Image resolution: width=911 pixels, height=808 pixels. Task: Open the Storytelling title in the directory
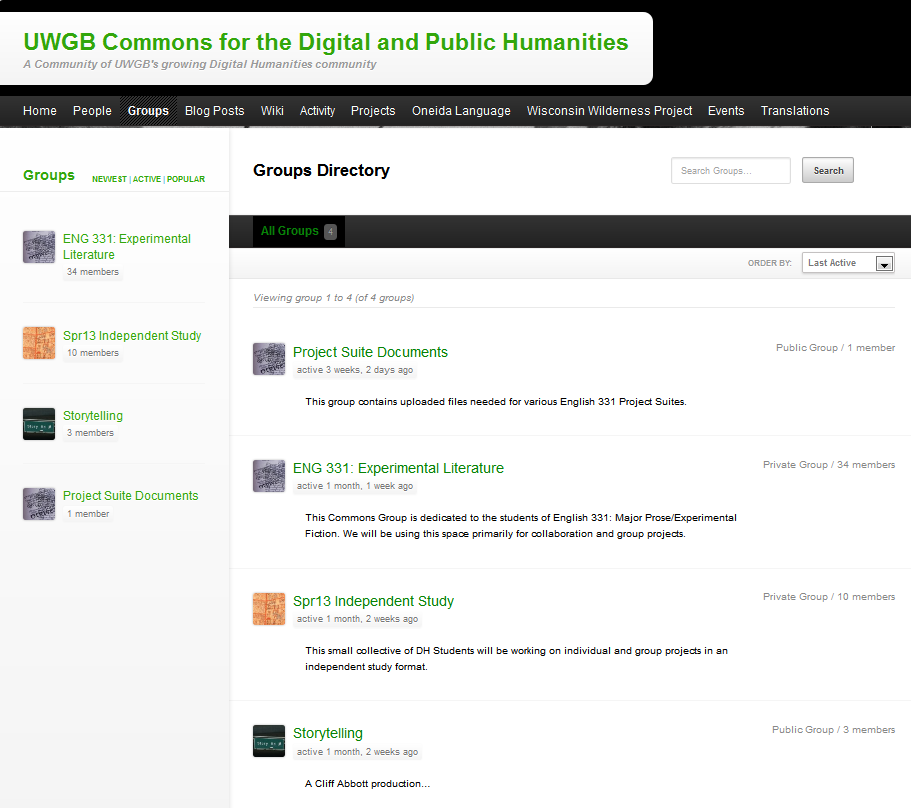tap(328, 733)
